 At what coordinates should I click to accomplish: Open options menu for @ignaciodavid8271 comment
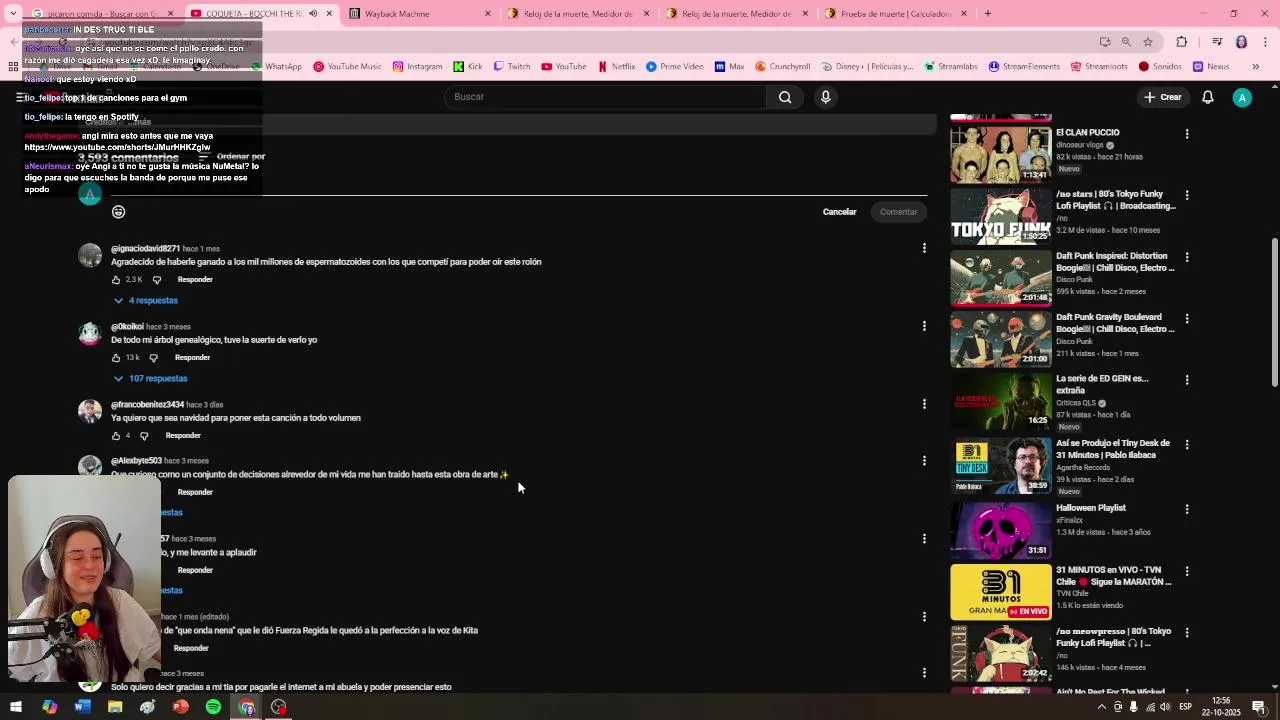(924, 248)
